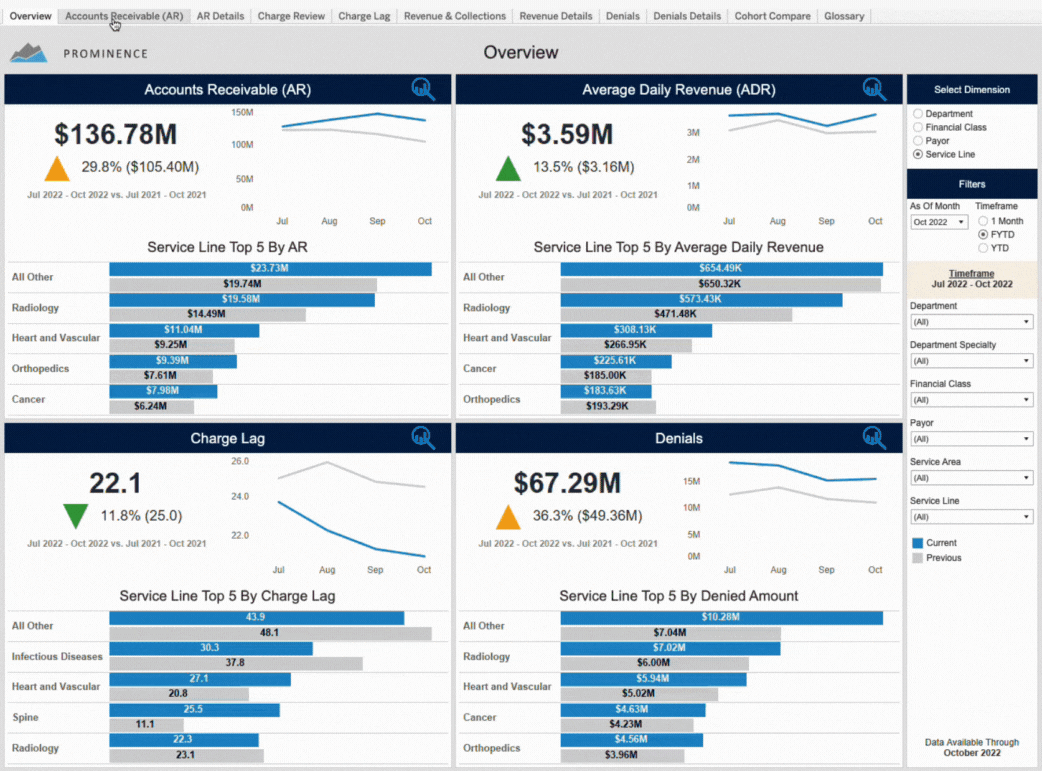Screen dimensions: 1042x771
Task: Click the Accounts Receivable (AR) panel header
Action: click(227, 90)
